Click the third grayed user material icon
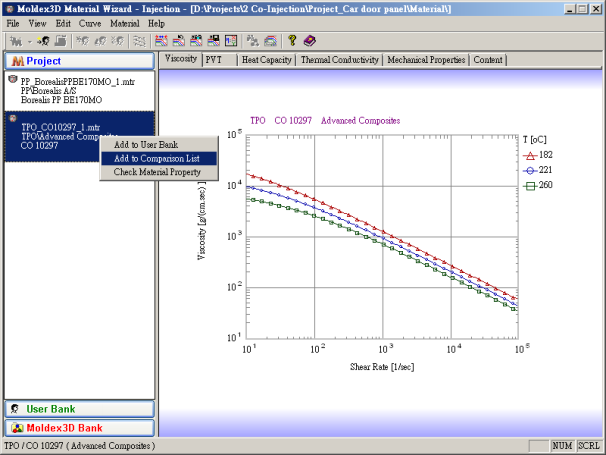The height and width of the screenshot is (455, 606). pos(118,41)
